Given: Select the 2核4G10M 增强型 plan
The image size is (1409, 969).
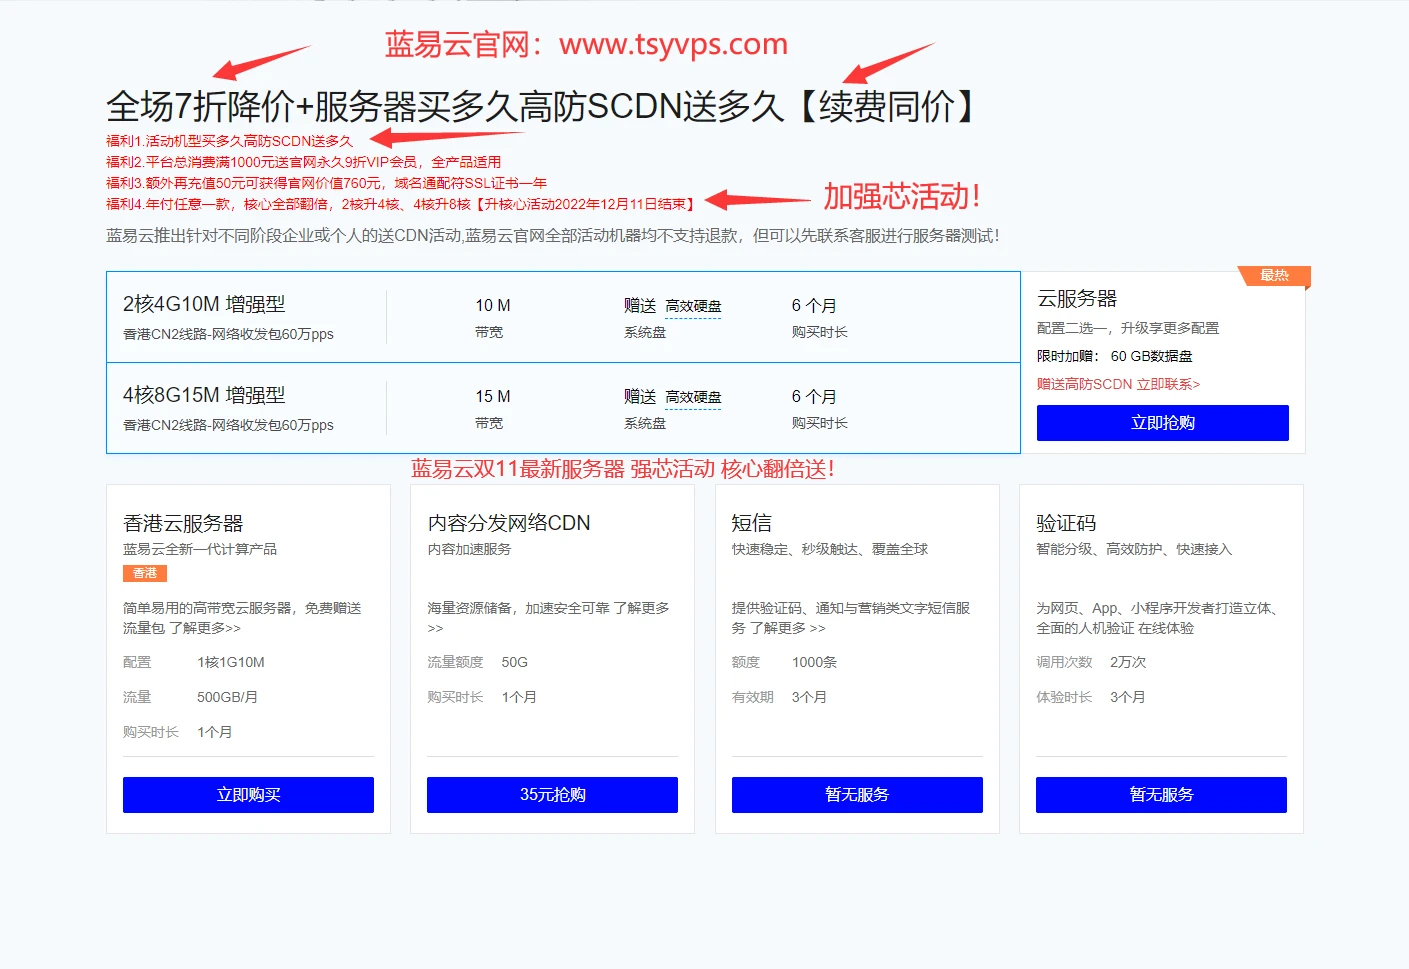Looking at the screenshot, I should point(204,305).
